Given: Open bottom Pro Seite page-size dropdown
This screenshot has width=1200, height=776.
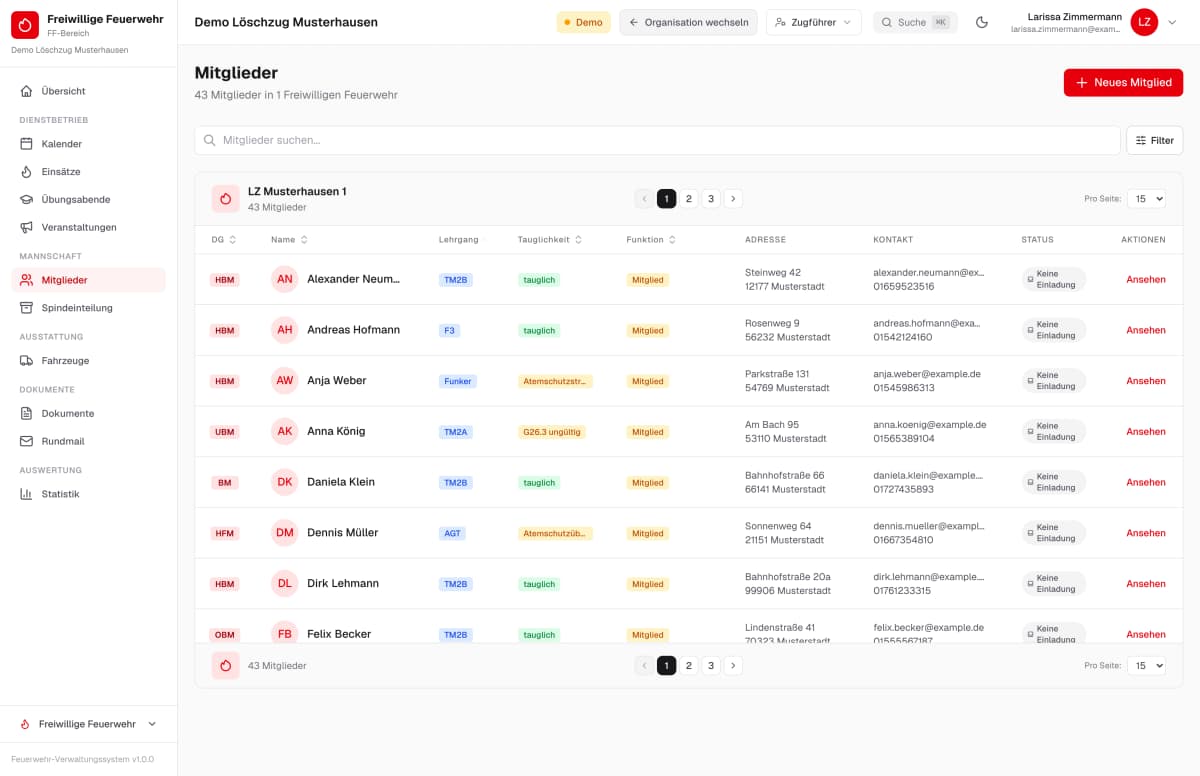Looking at the screenshot, I should click(1146, 665).
